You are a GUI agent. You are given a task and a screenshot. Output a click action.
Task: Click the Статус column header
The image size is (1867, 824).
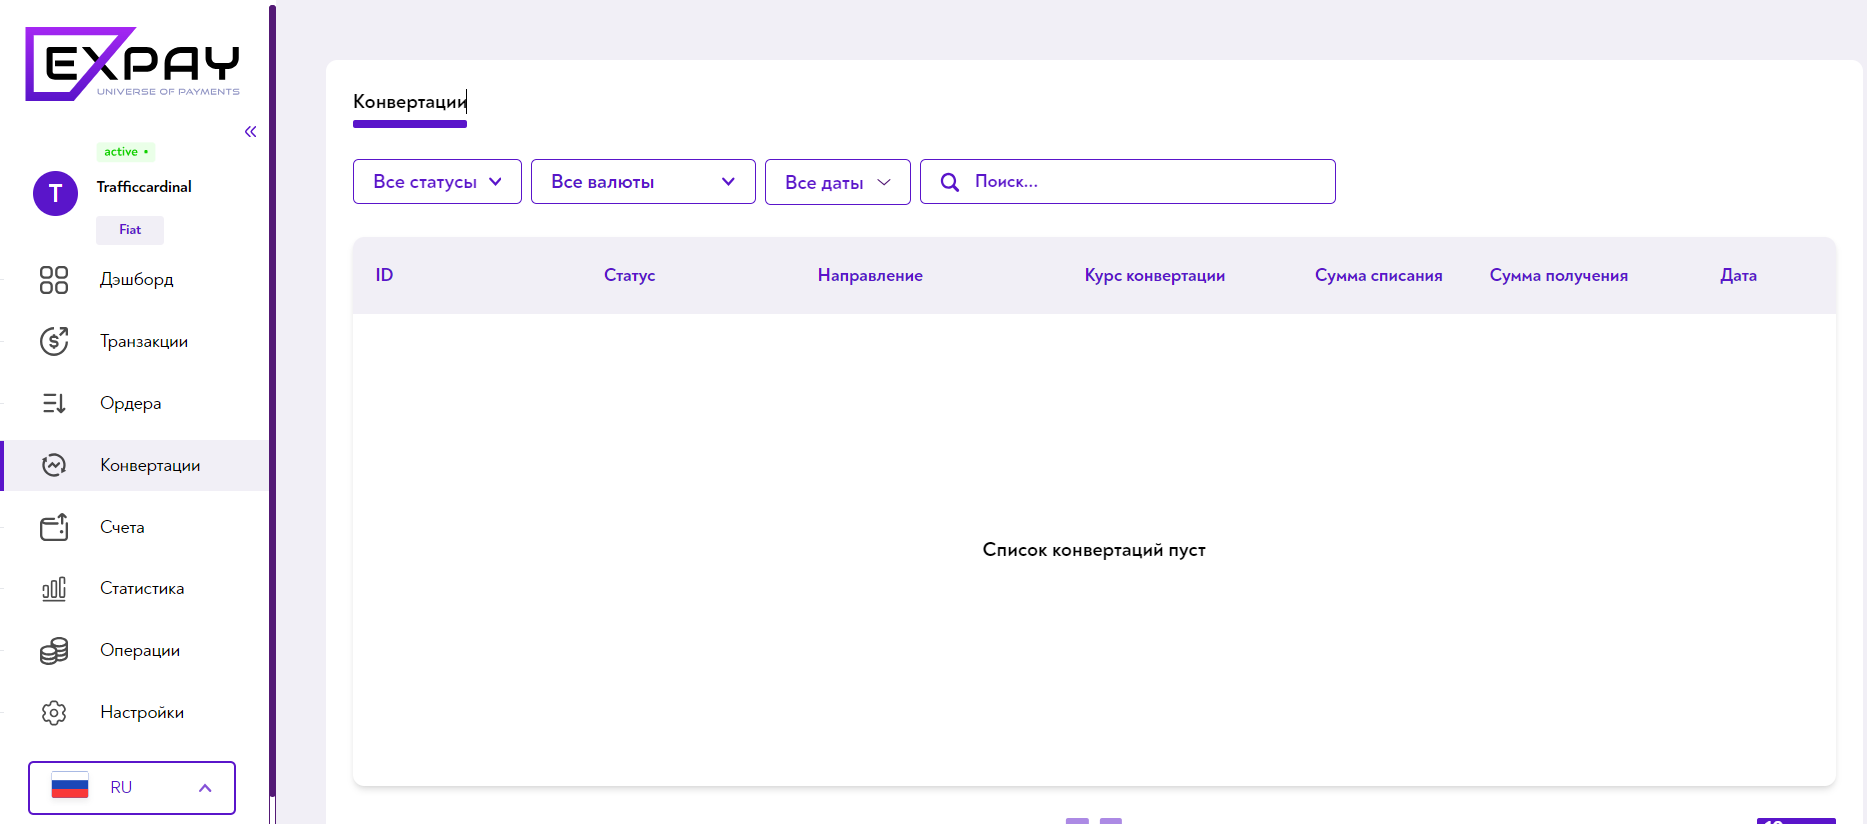(630, 275)
